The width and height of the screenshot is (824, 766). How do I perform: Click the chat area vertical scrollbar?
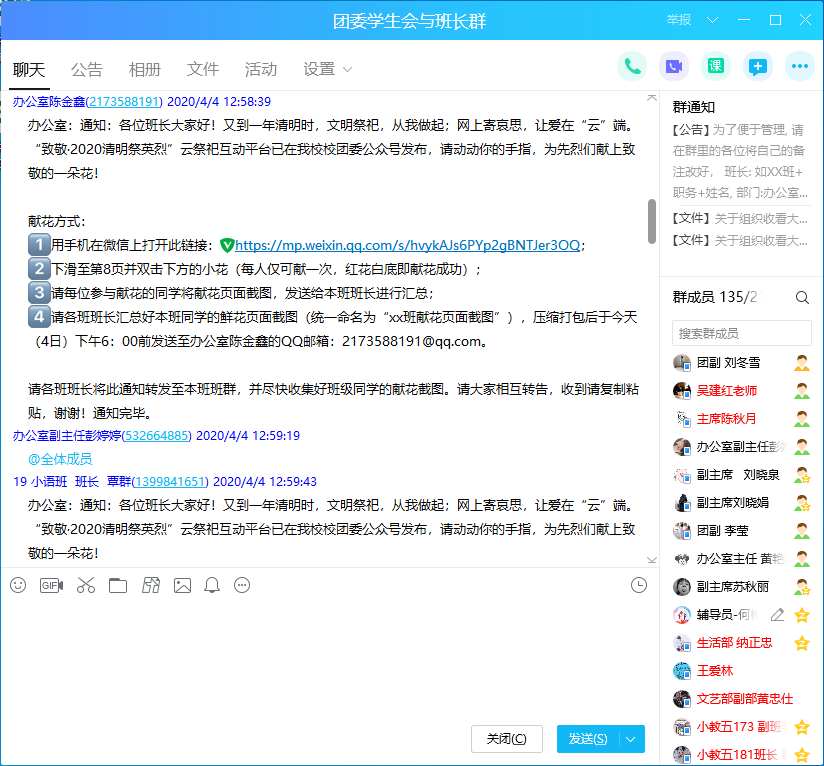[x=652, y=221]
